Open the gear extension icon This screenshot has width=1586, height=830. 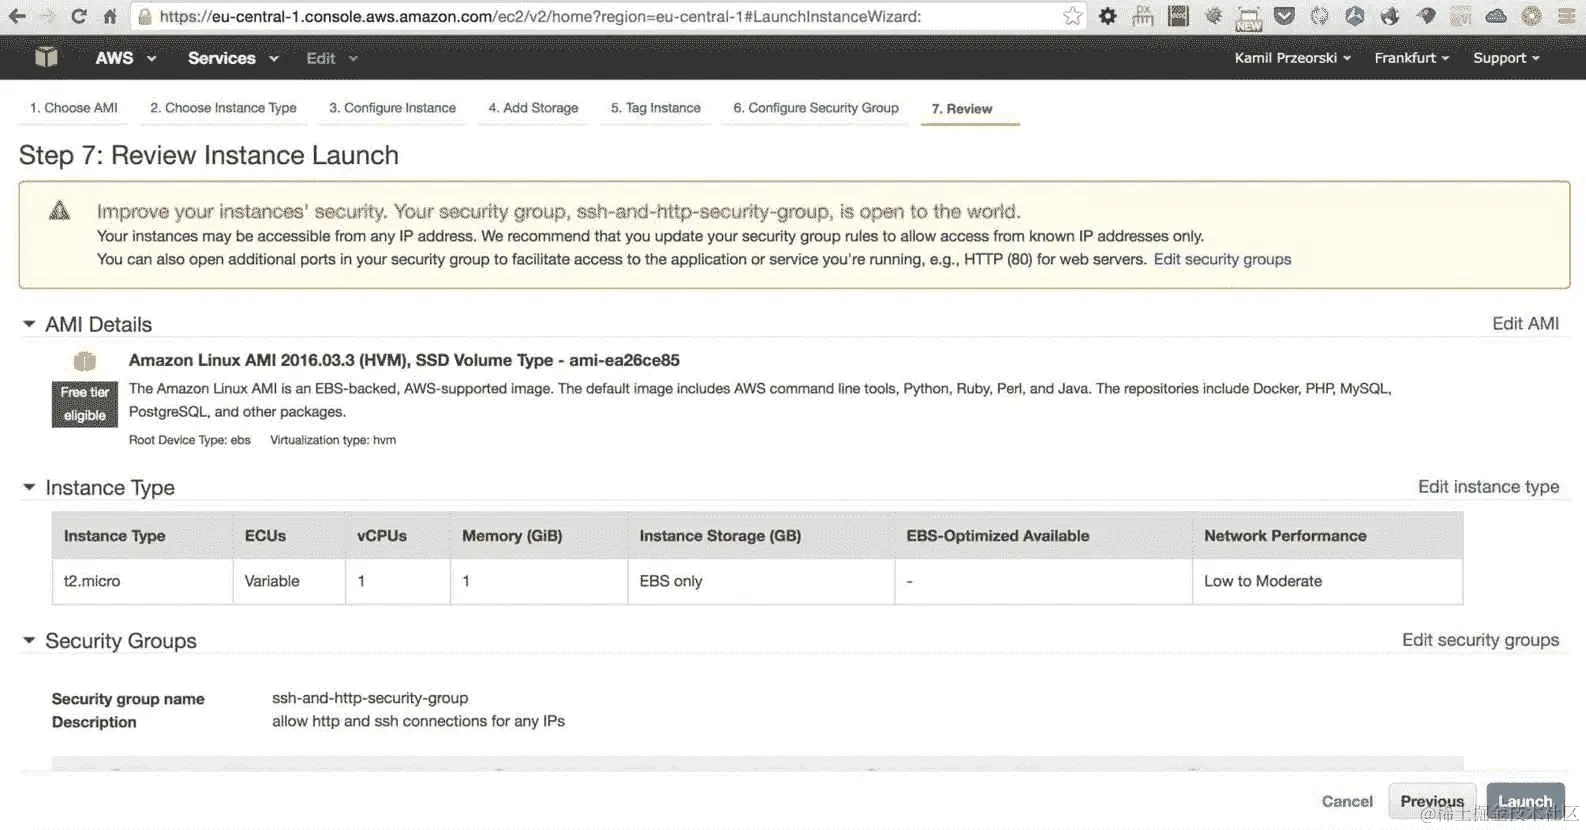pos(1108,16)
